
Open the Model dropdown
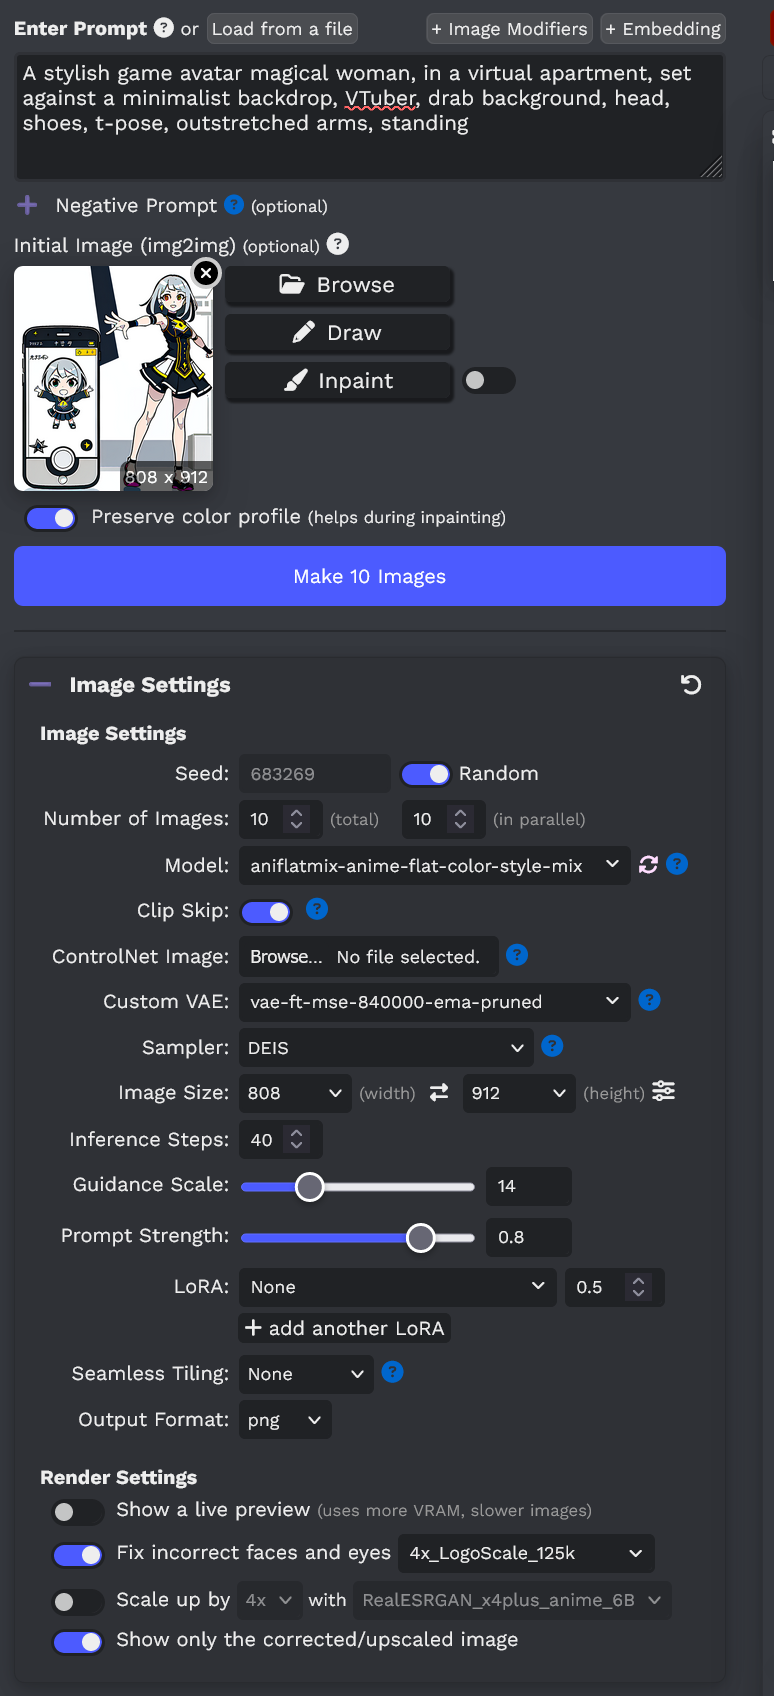click(434, 865)
